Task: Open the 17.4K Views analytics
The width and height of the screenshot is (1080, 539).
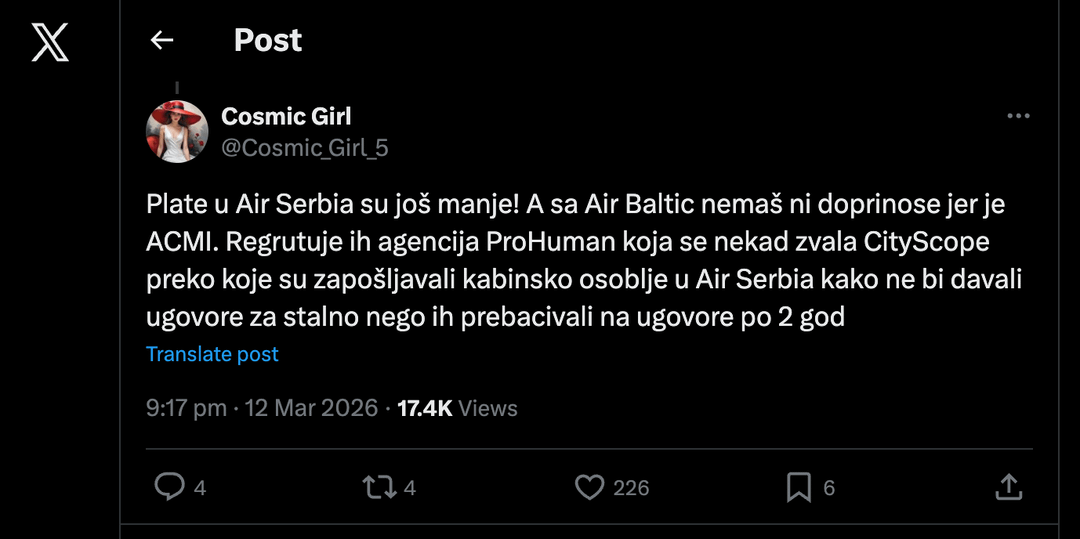Action: coord(457,408)
